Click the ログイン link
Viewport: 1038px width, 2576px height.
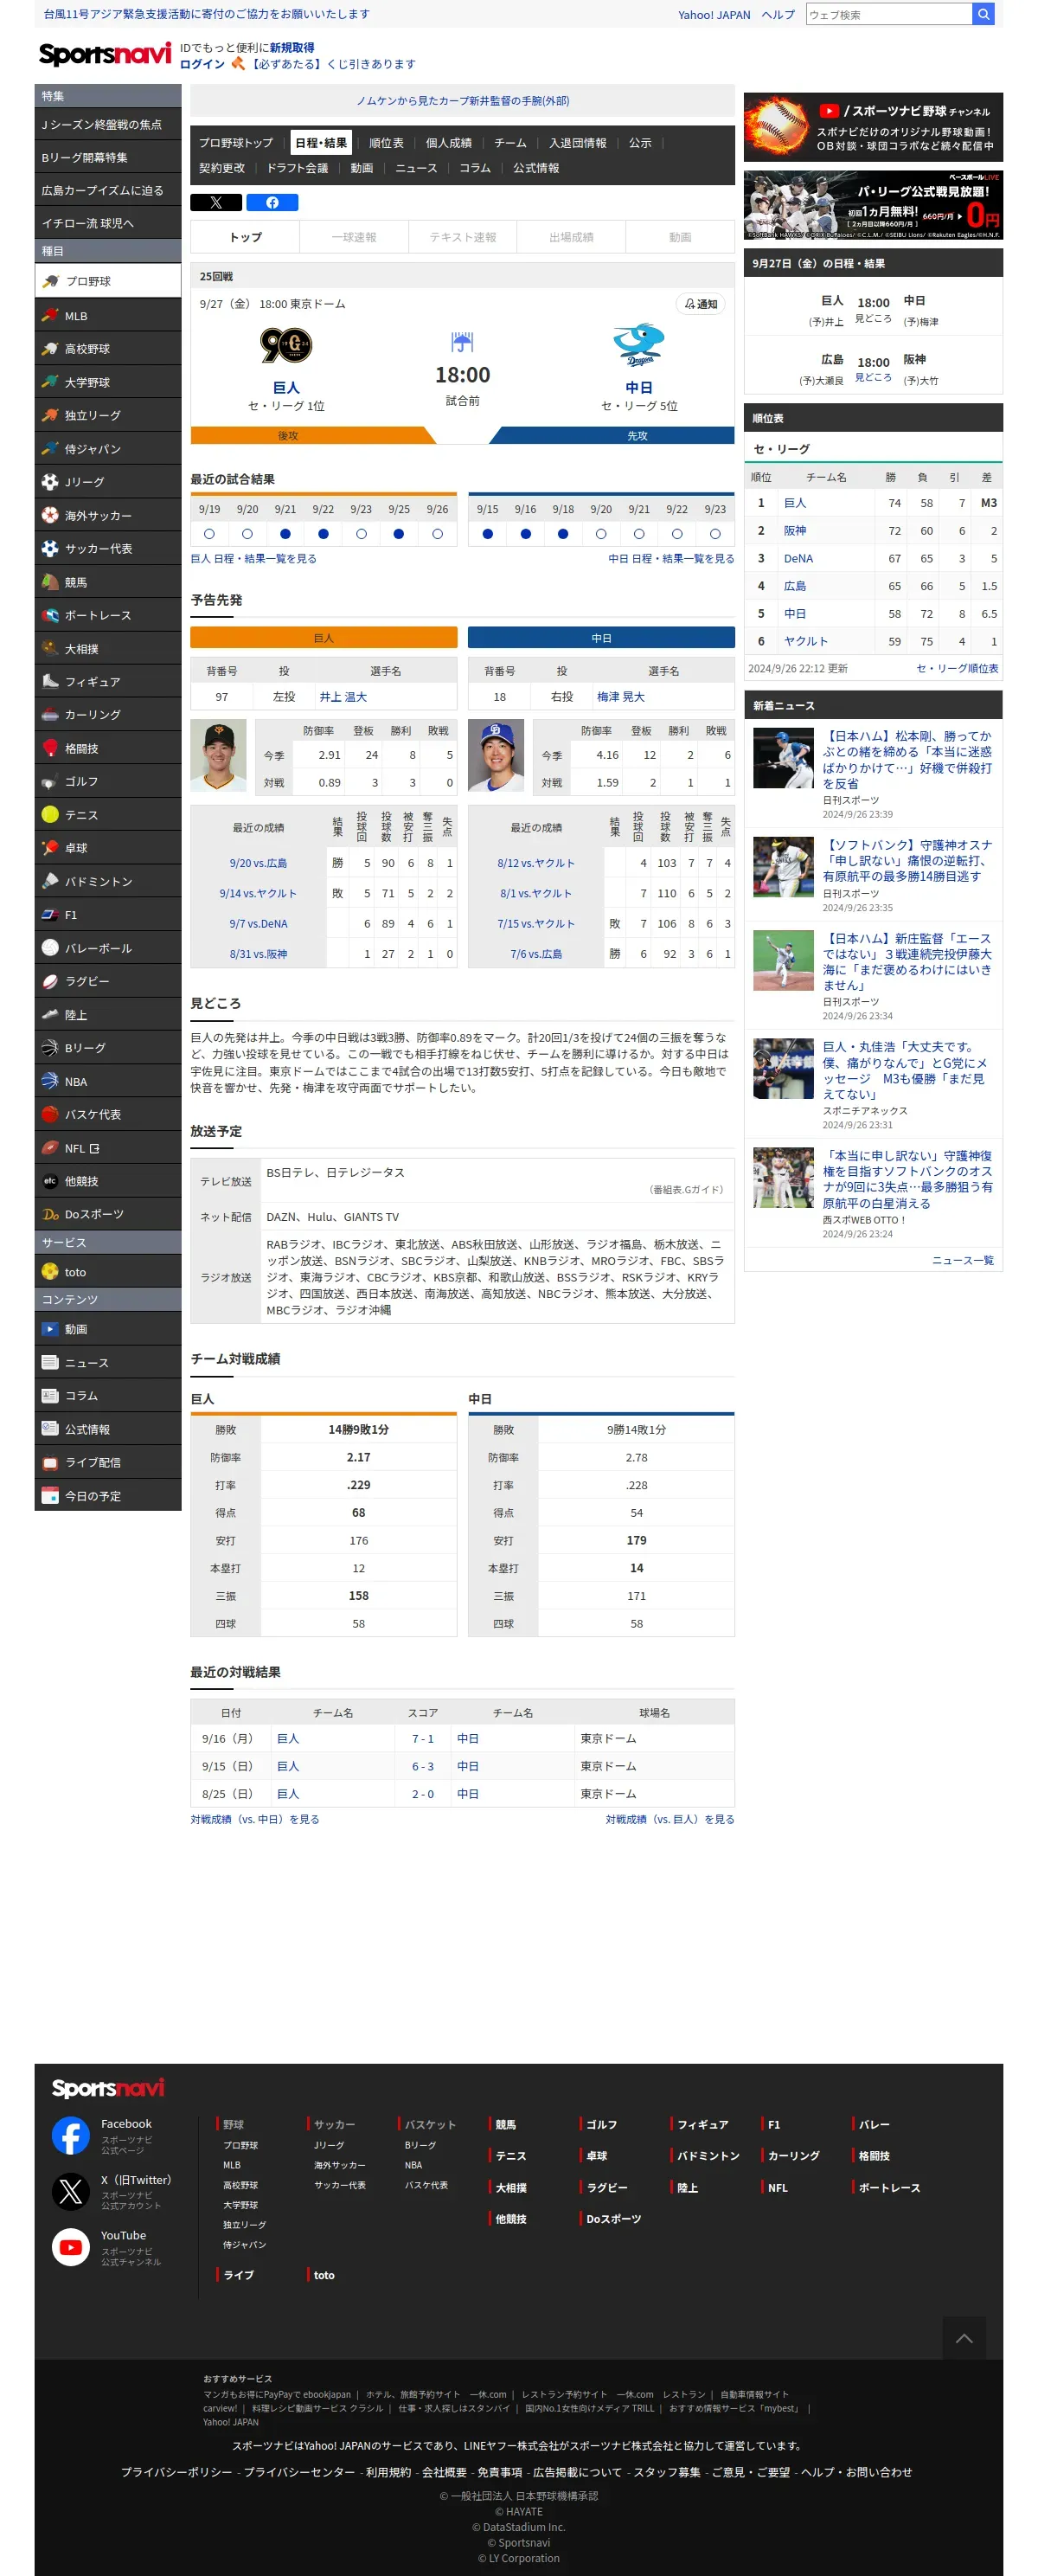[202, 64]
